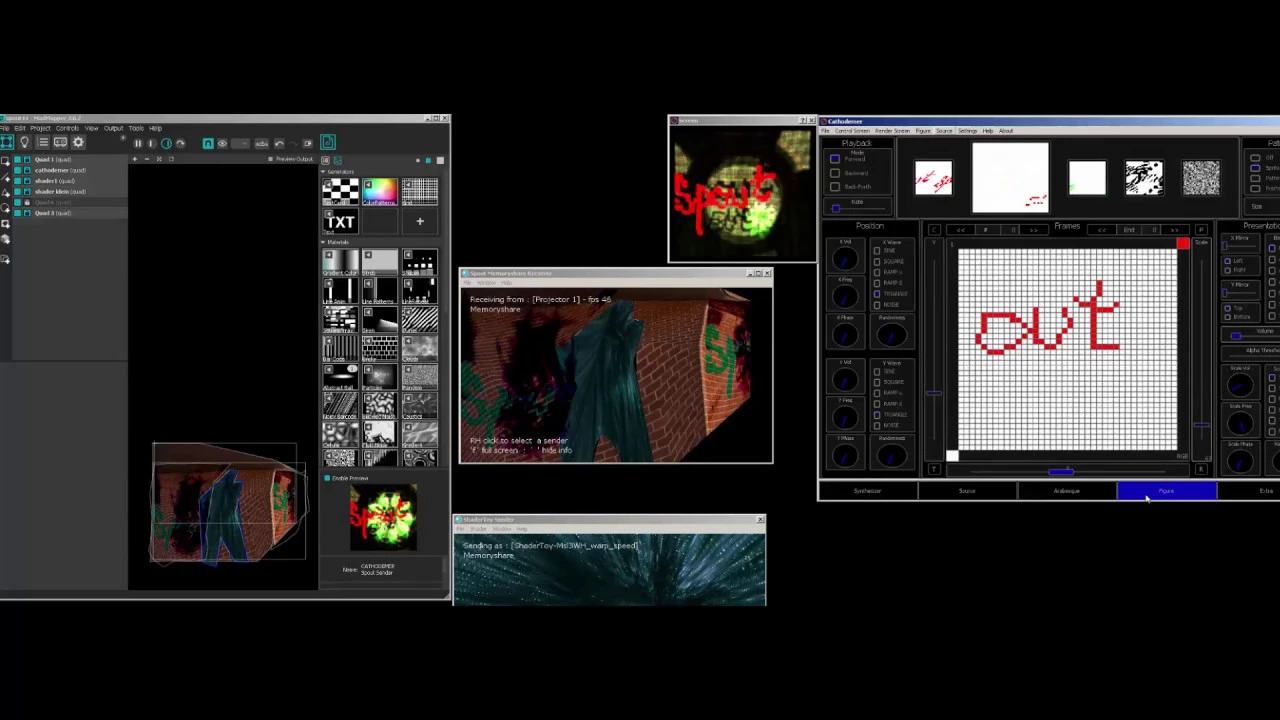Viewport: 1280px width, 720px height.
Task: Open MadMapper File menu
Action: coord(6,128)
